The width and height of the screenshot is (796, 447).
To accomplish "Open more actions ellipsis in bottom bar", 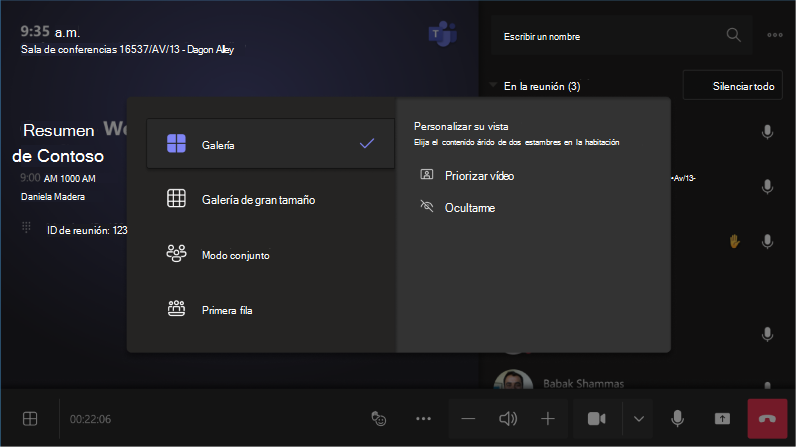I will [423, 419].
